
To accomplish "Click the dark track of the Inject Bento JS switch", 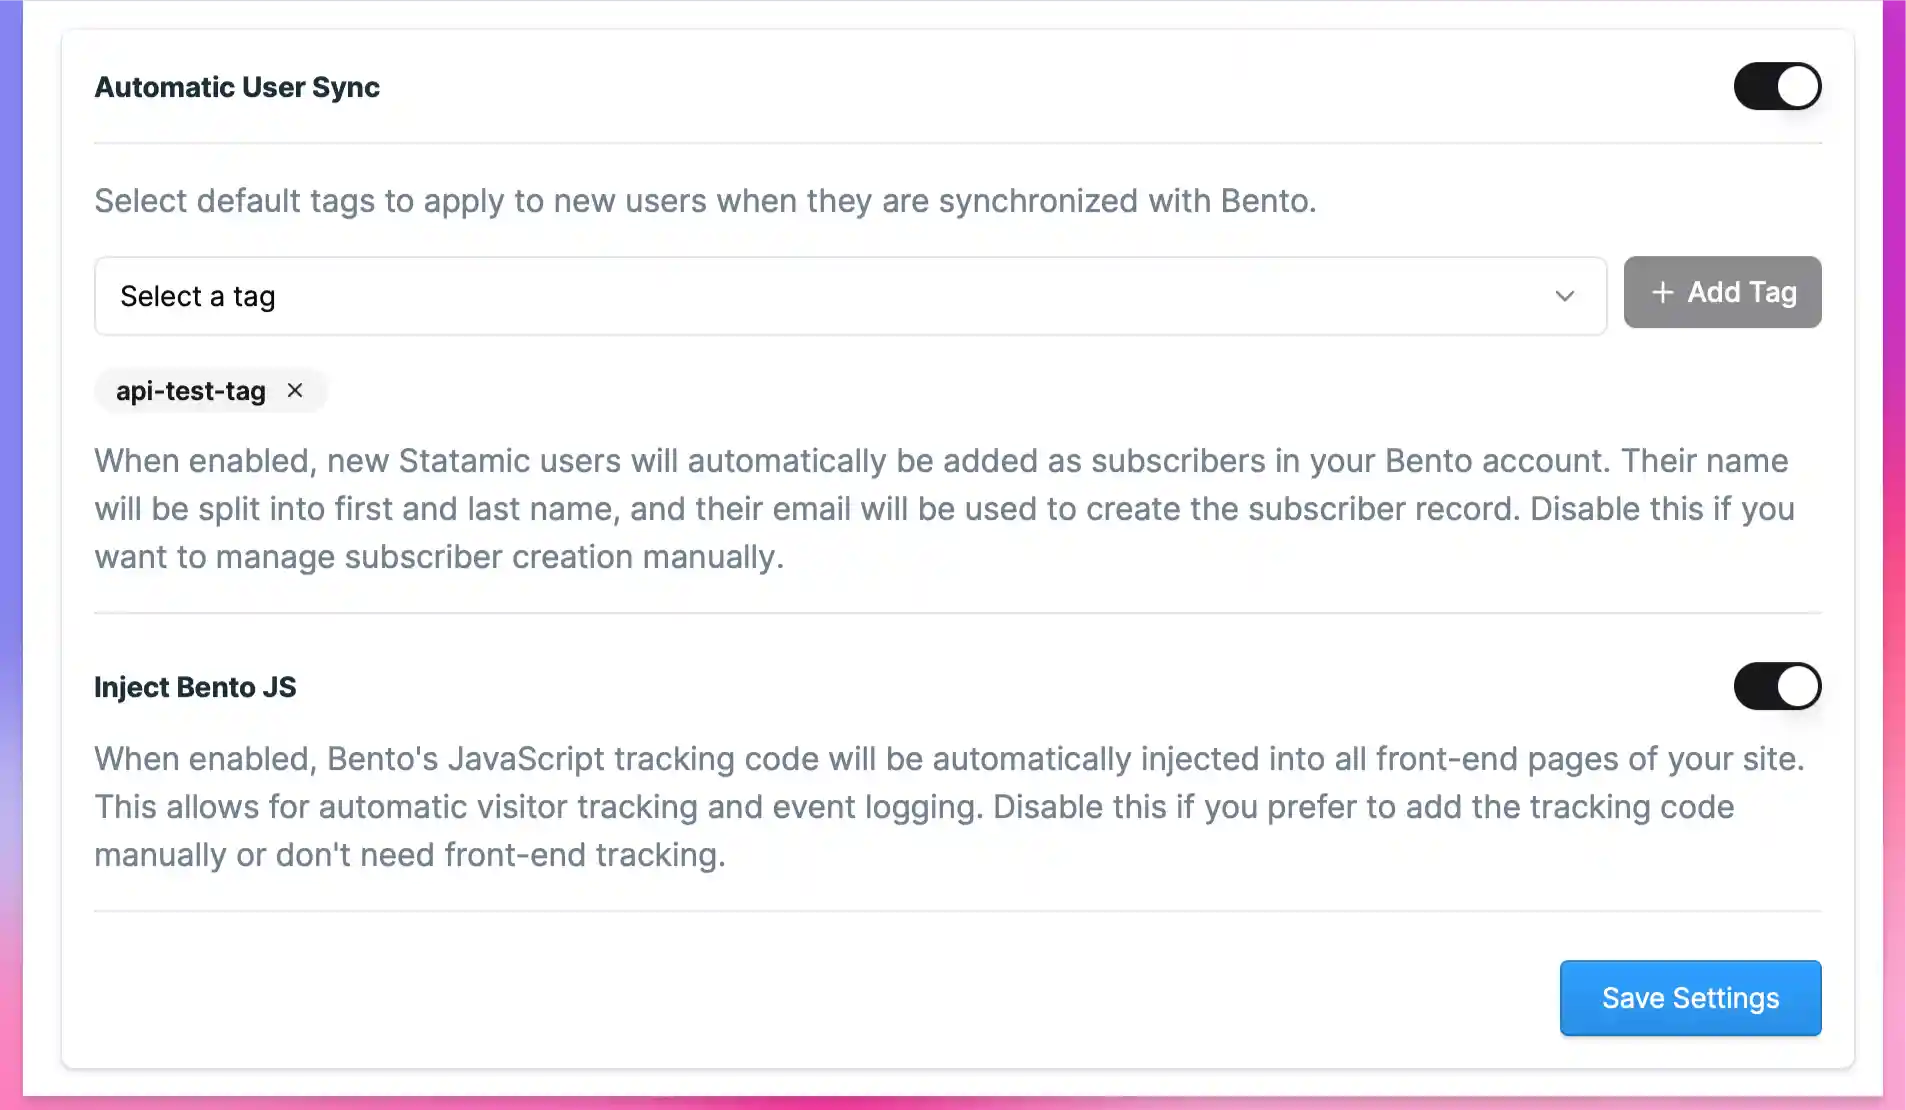I will [x=1755, y=686].
